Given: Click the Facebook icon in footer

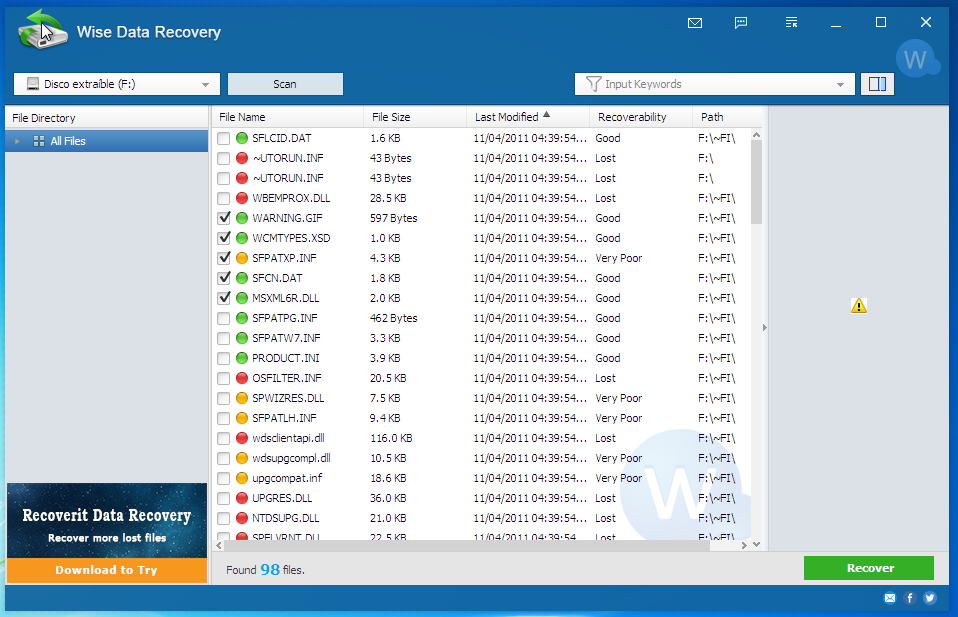Looking at the screenshot, I should [910, 598].
